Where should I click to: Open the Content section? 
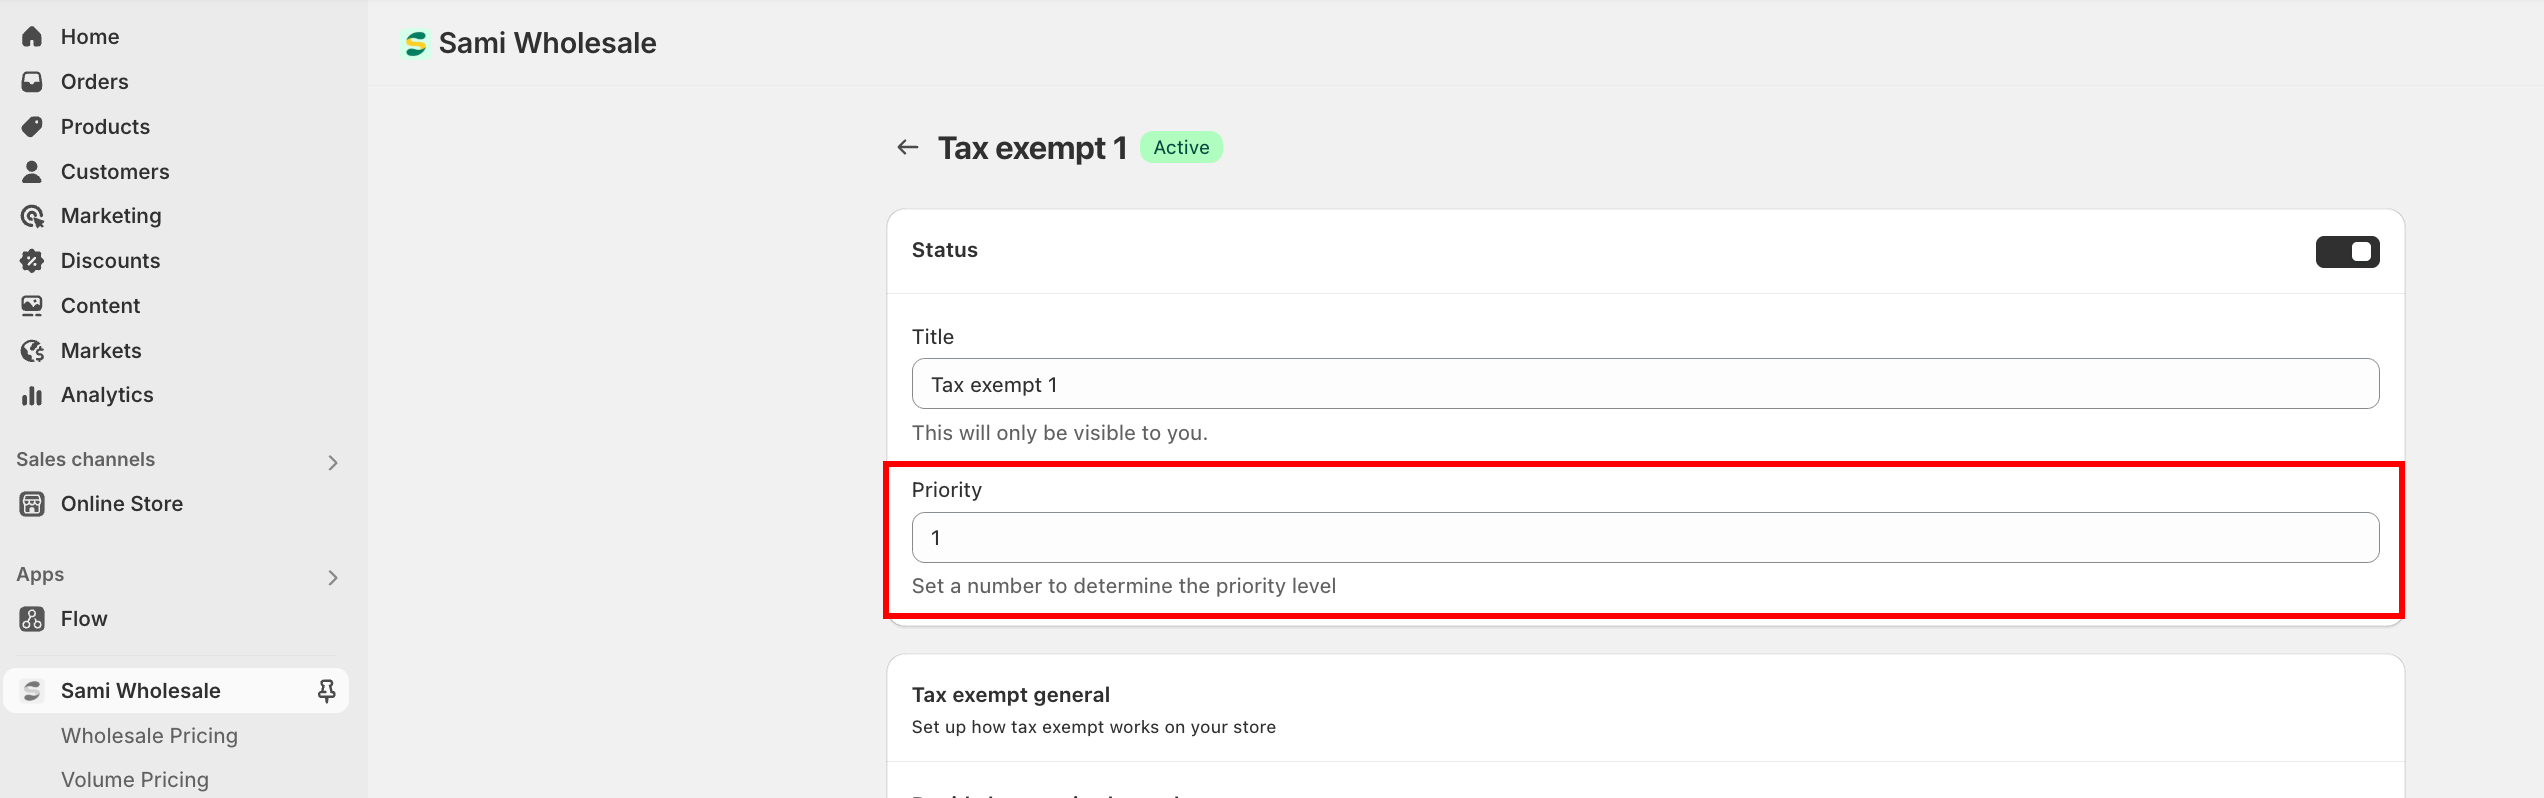[x=100, y=306]
